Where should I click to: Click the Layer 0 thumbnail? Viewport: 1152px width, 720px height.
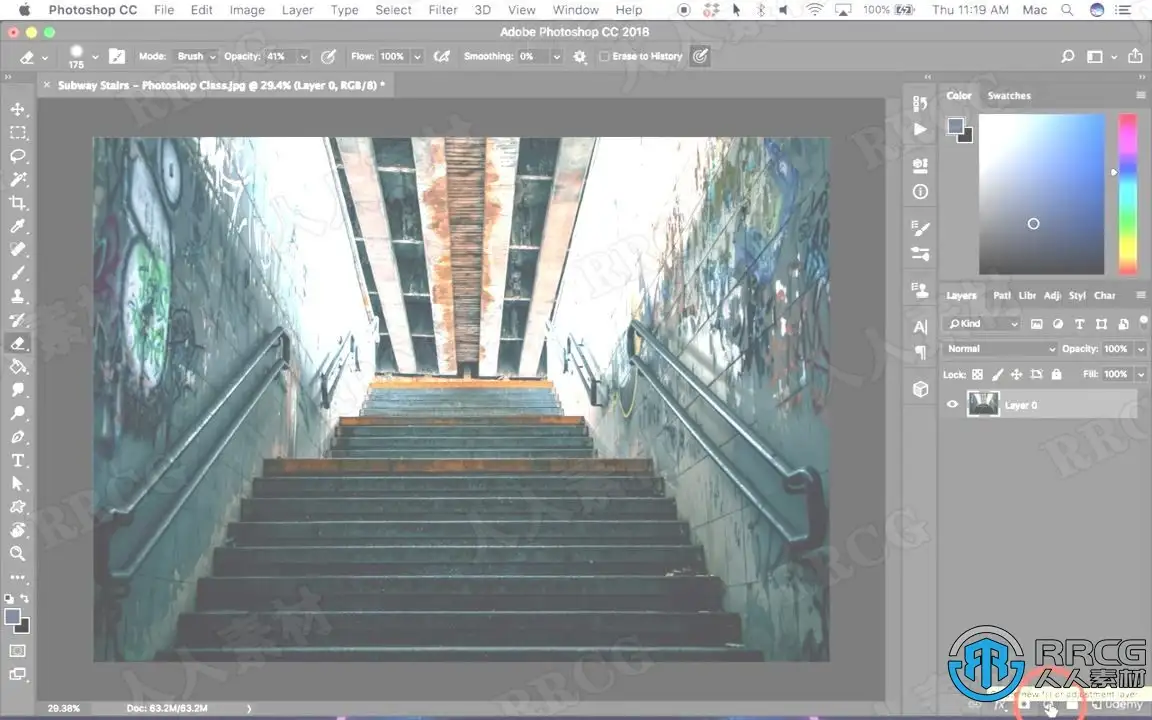tap(983, 404)
